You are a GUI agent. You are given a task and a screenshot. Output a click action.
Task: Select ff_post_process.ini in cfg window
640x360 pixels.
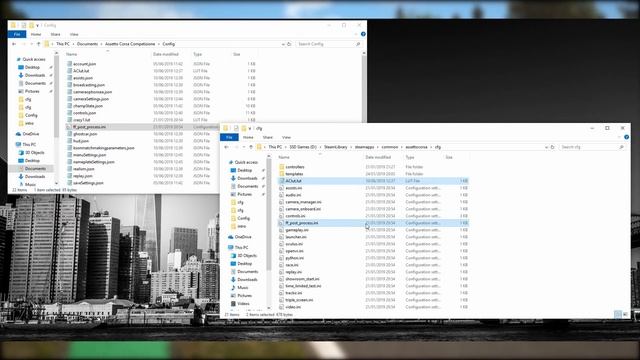coord(302,223)
